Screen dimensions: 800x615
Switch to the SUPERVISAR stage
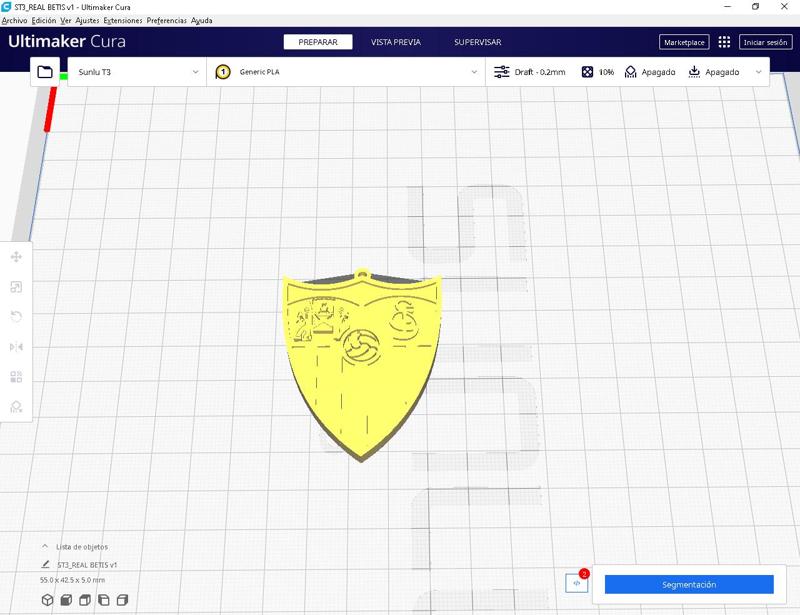point(478,42)
